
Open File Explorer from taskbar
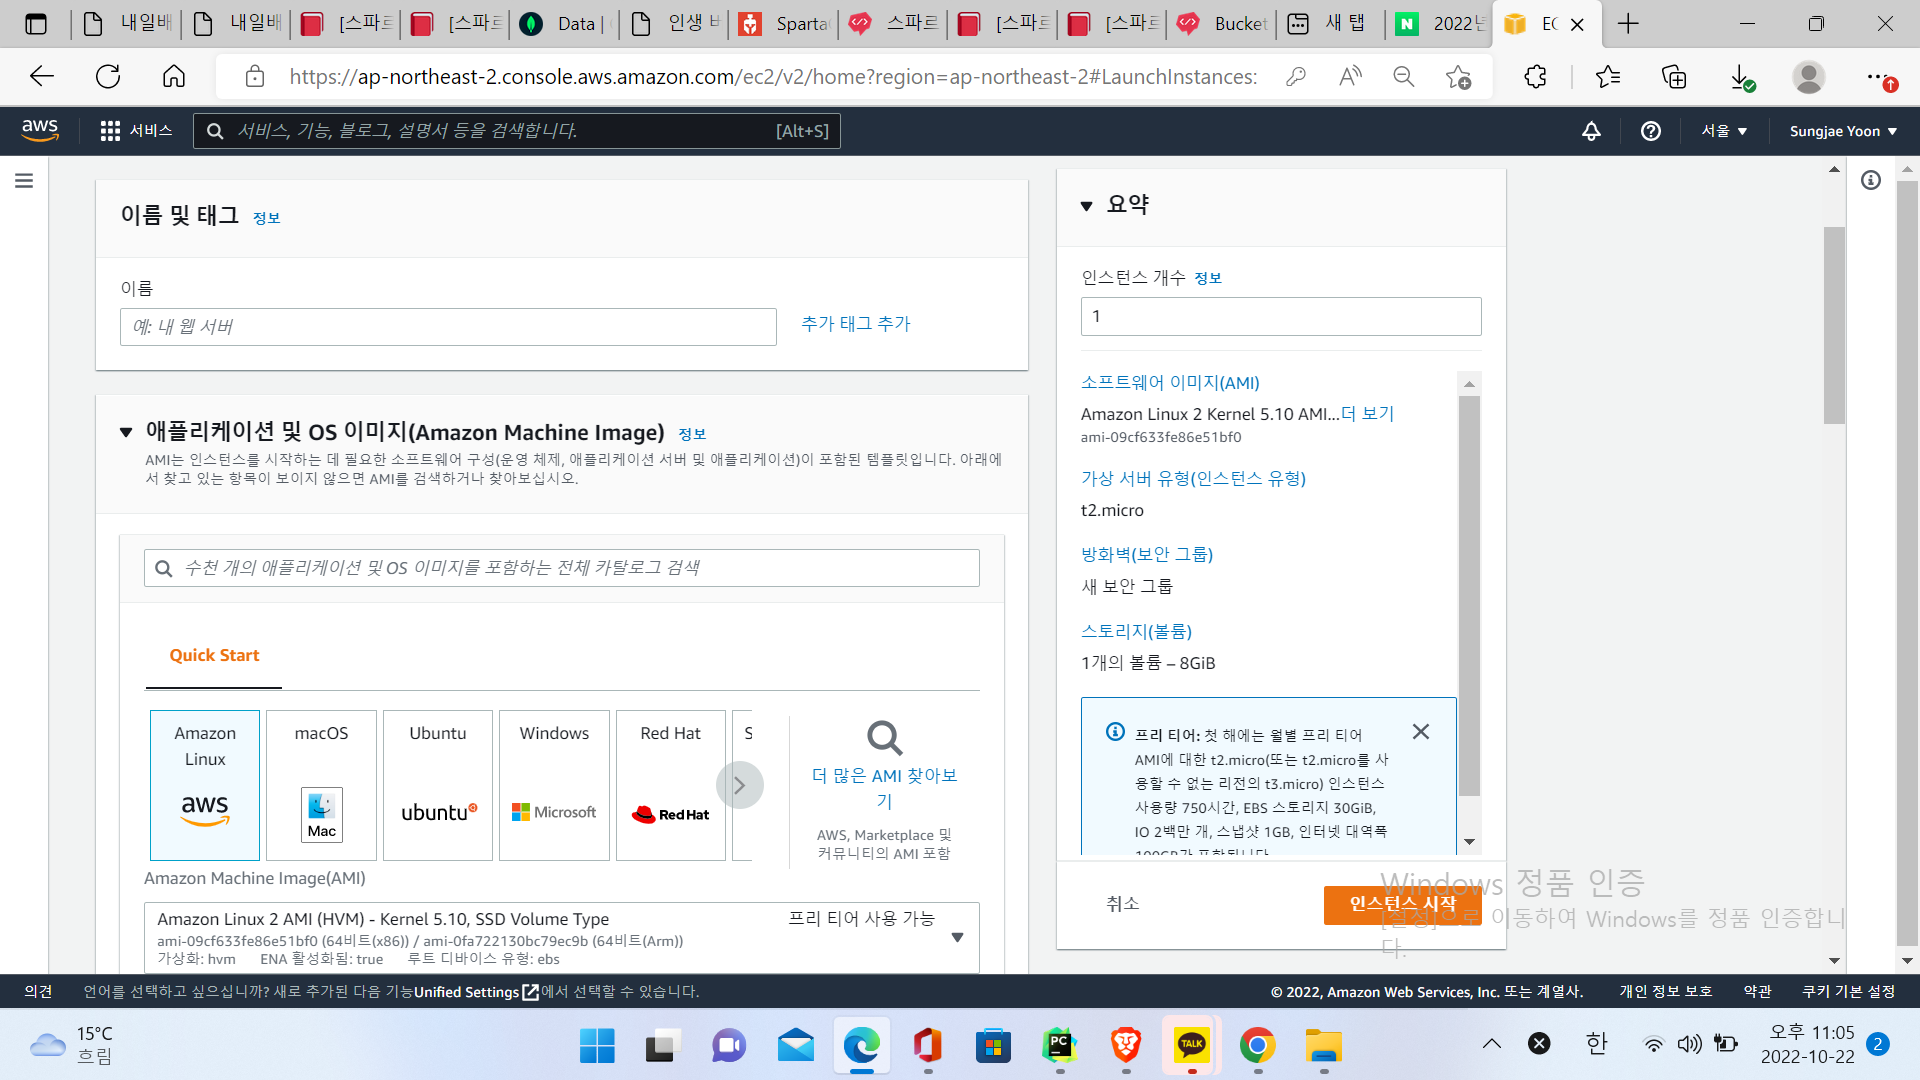pyautogui.click(x=1323, y=1045)
